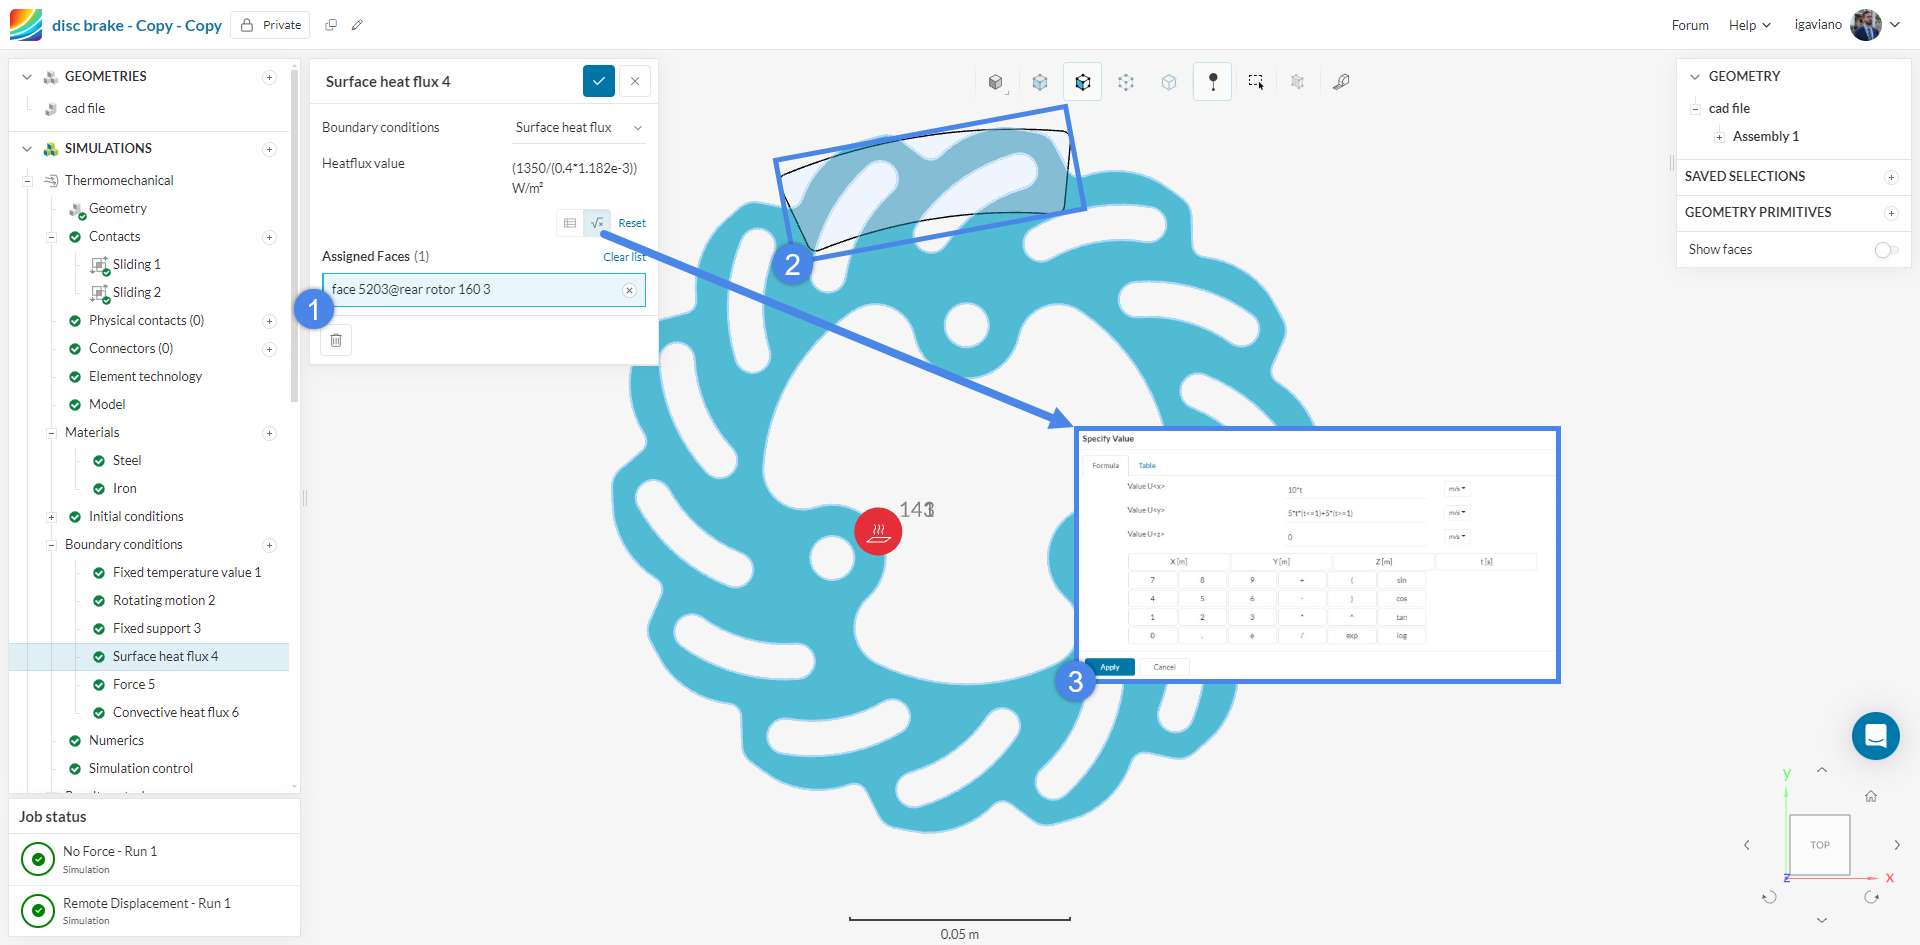1920x945 pixels.
Task: Toggle the Show faces switch
Action: (1886, 250)
